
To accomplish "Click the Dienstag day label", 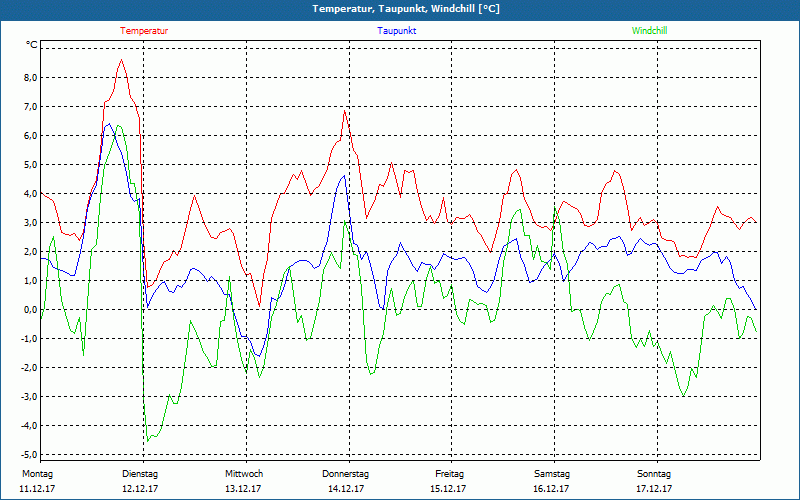I will point(140,474).
